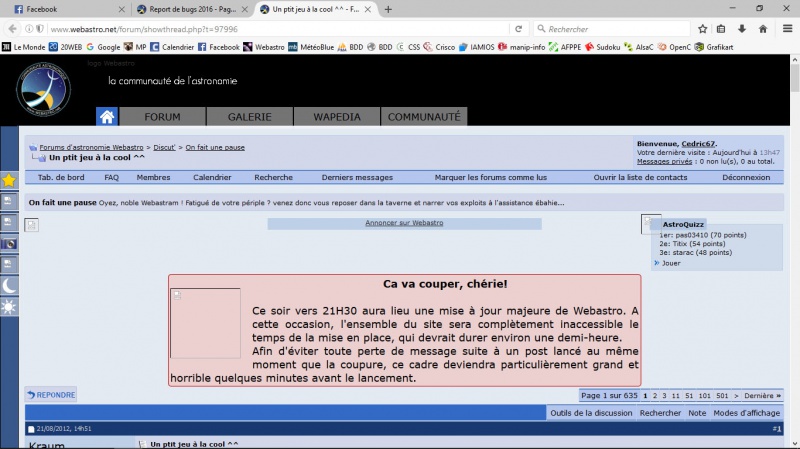Image resolution: width=800 pixels, height=449 pixels.
Task: Open the FORUM navigation tab
Action: (x=162, y=117)
